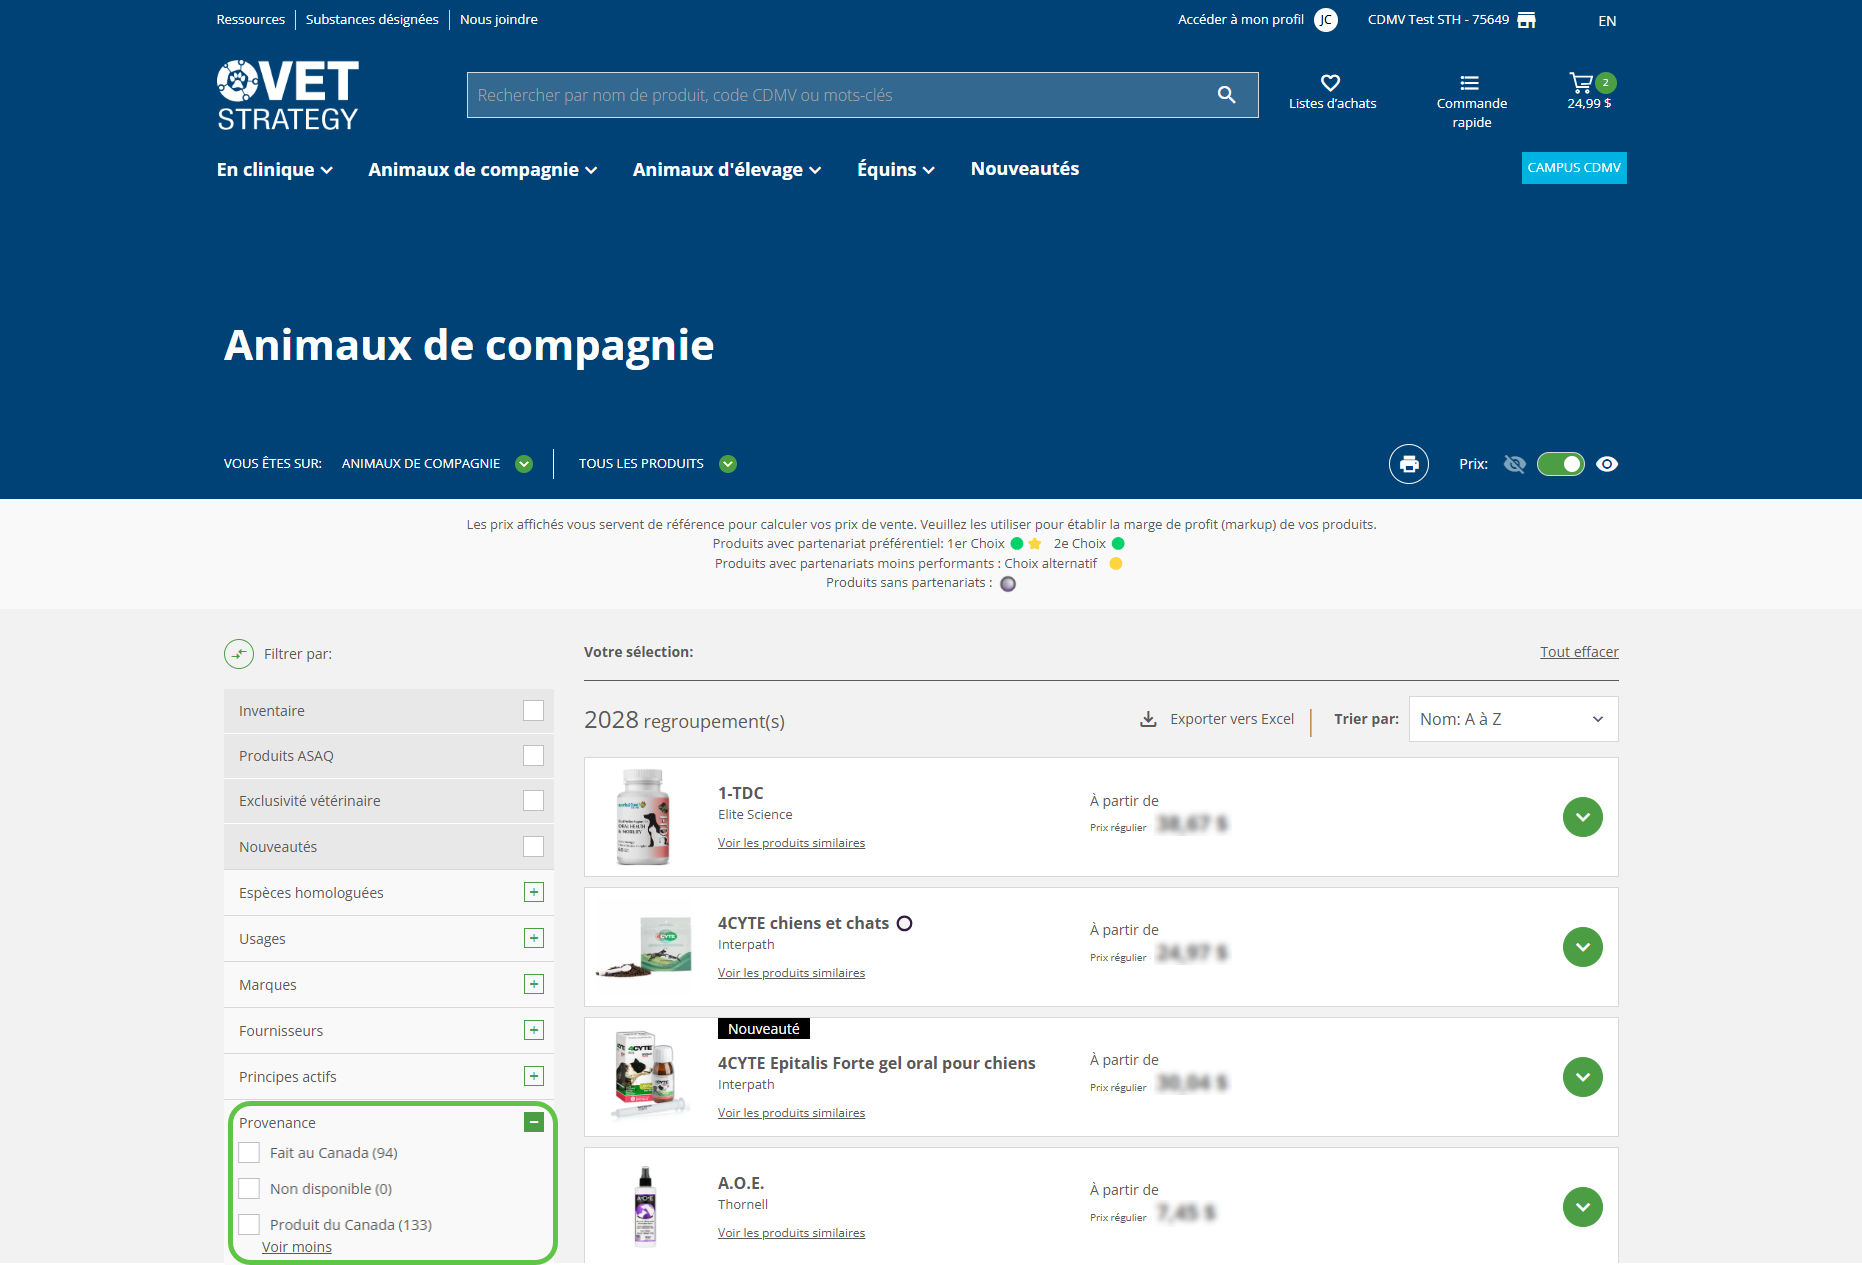Open the Nouveautés menu item
This screenshot has height=1265, width=1862.
point(1024,169)
